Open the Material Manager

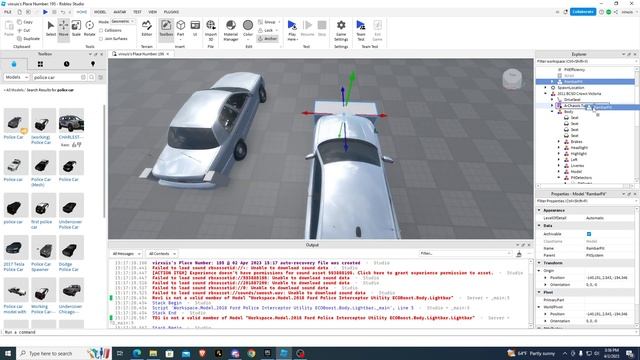click(231, 30)
